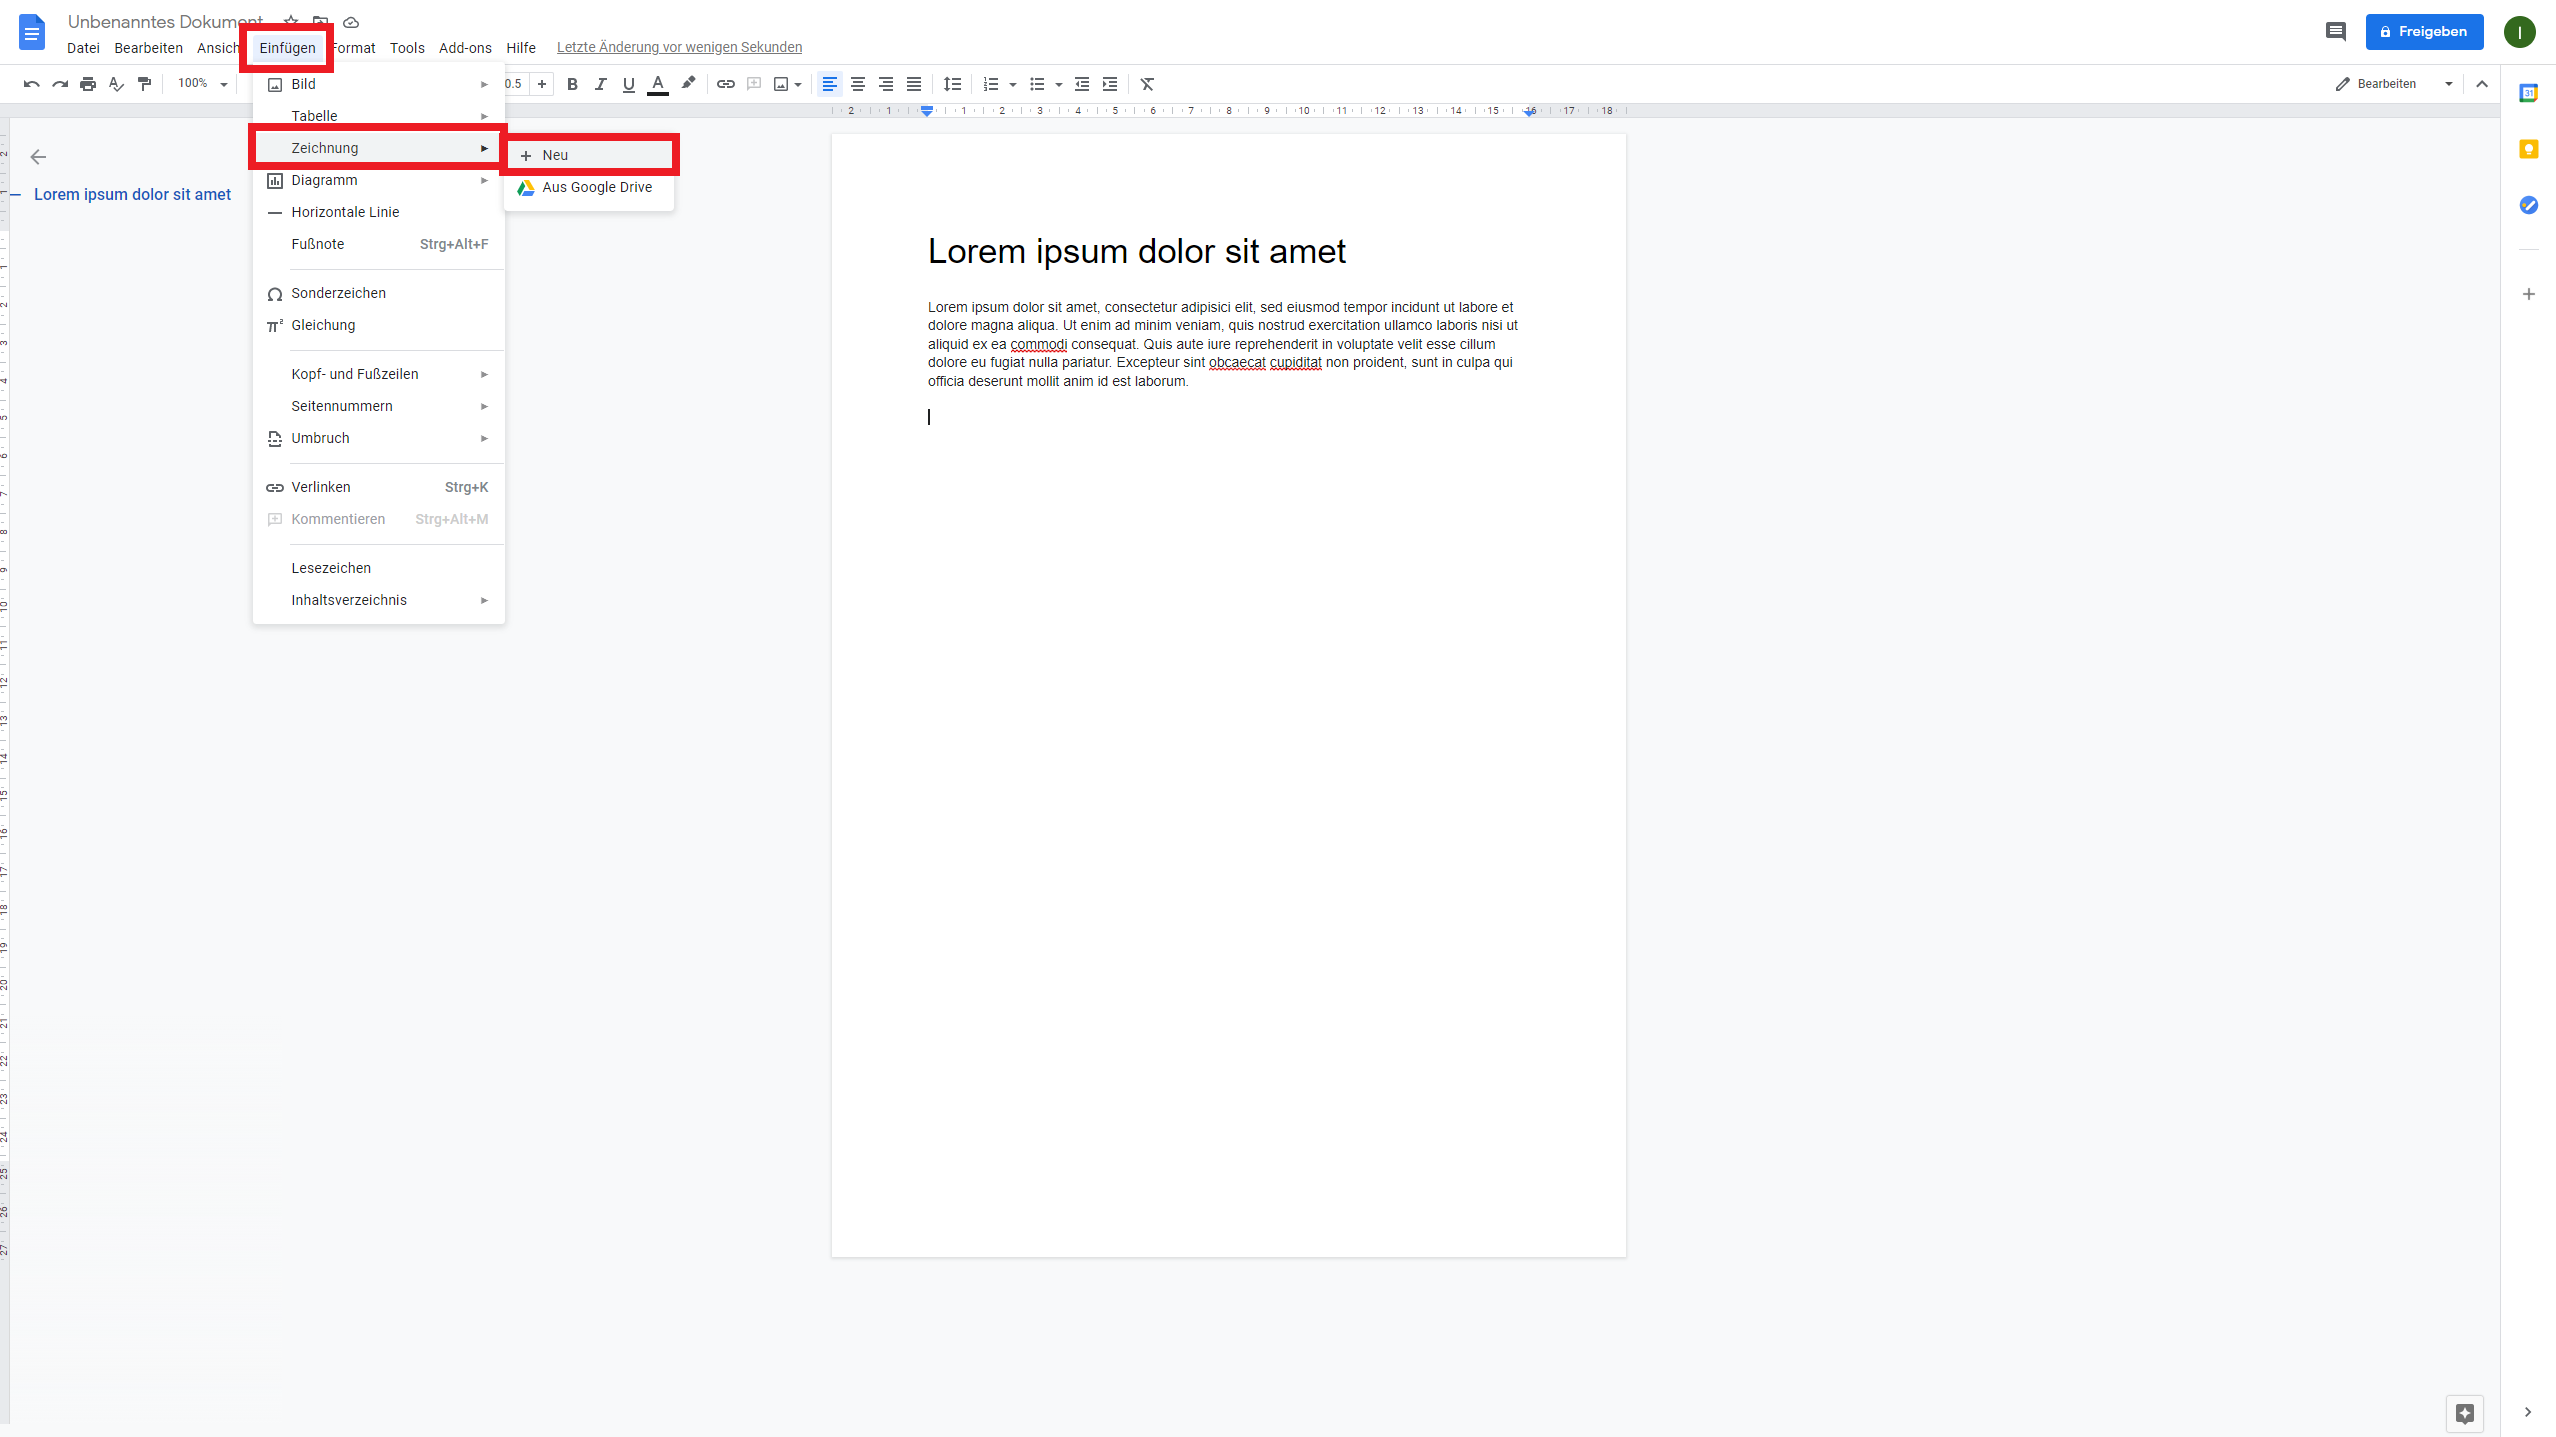Open the zoom percentage dropdown
The height and width of the screenshot is (1437, 2556).
199,84
